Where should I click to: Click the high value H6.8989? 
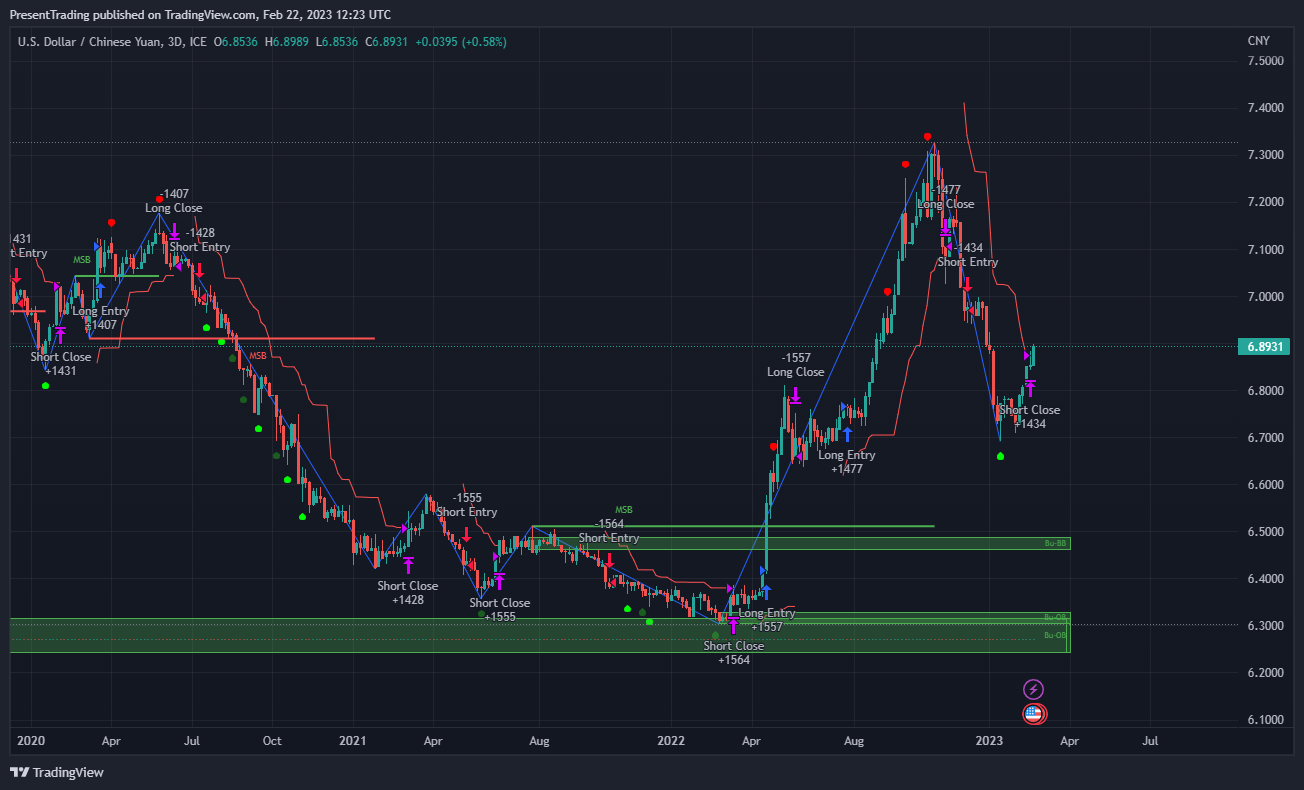pyautogui.click(x=286, y=42)
